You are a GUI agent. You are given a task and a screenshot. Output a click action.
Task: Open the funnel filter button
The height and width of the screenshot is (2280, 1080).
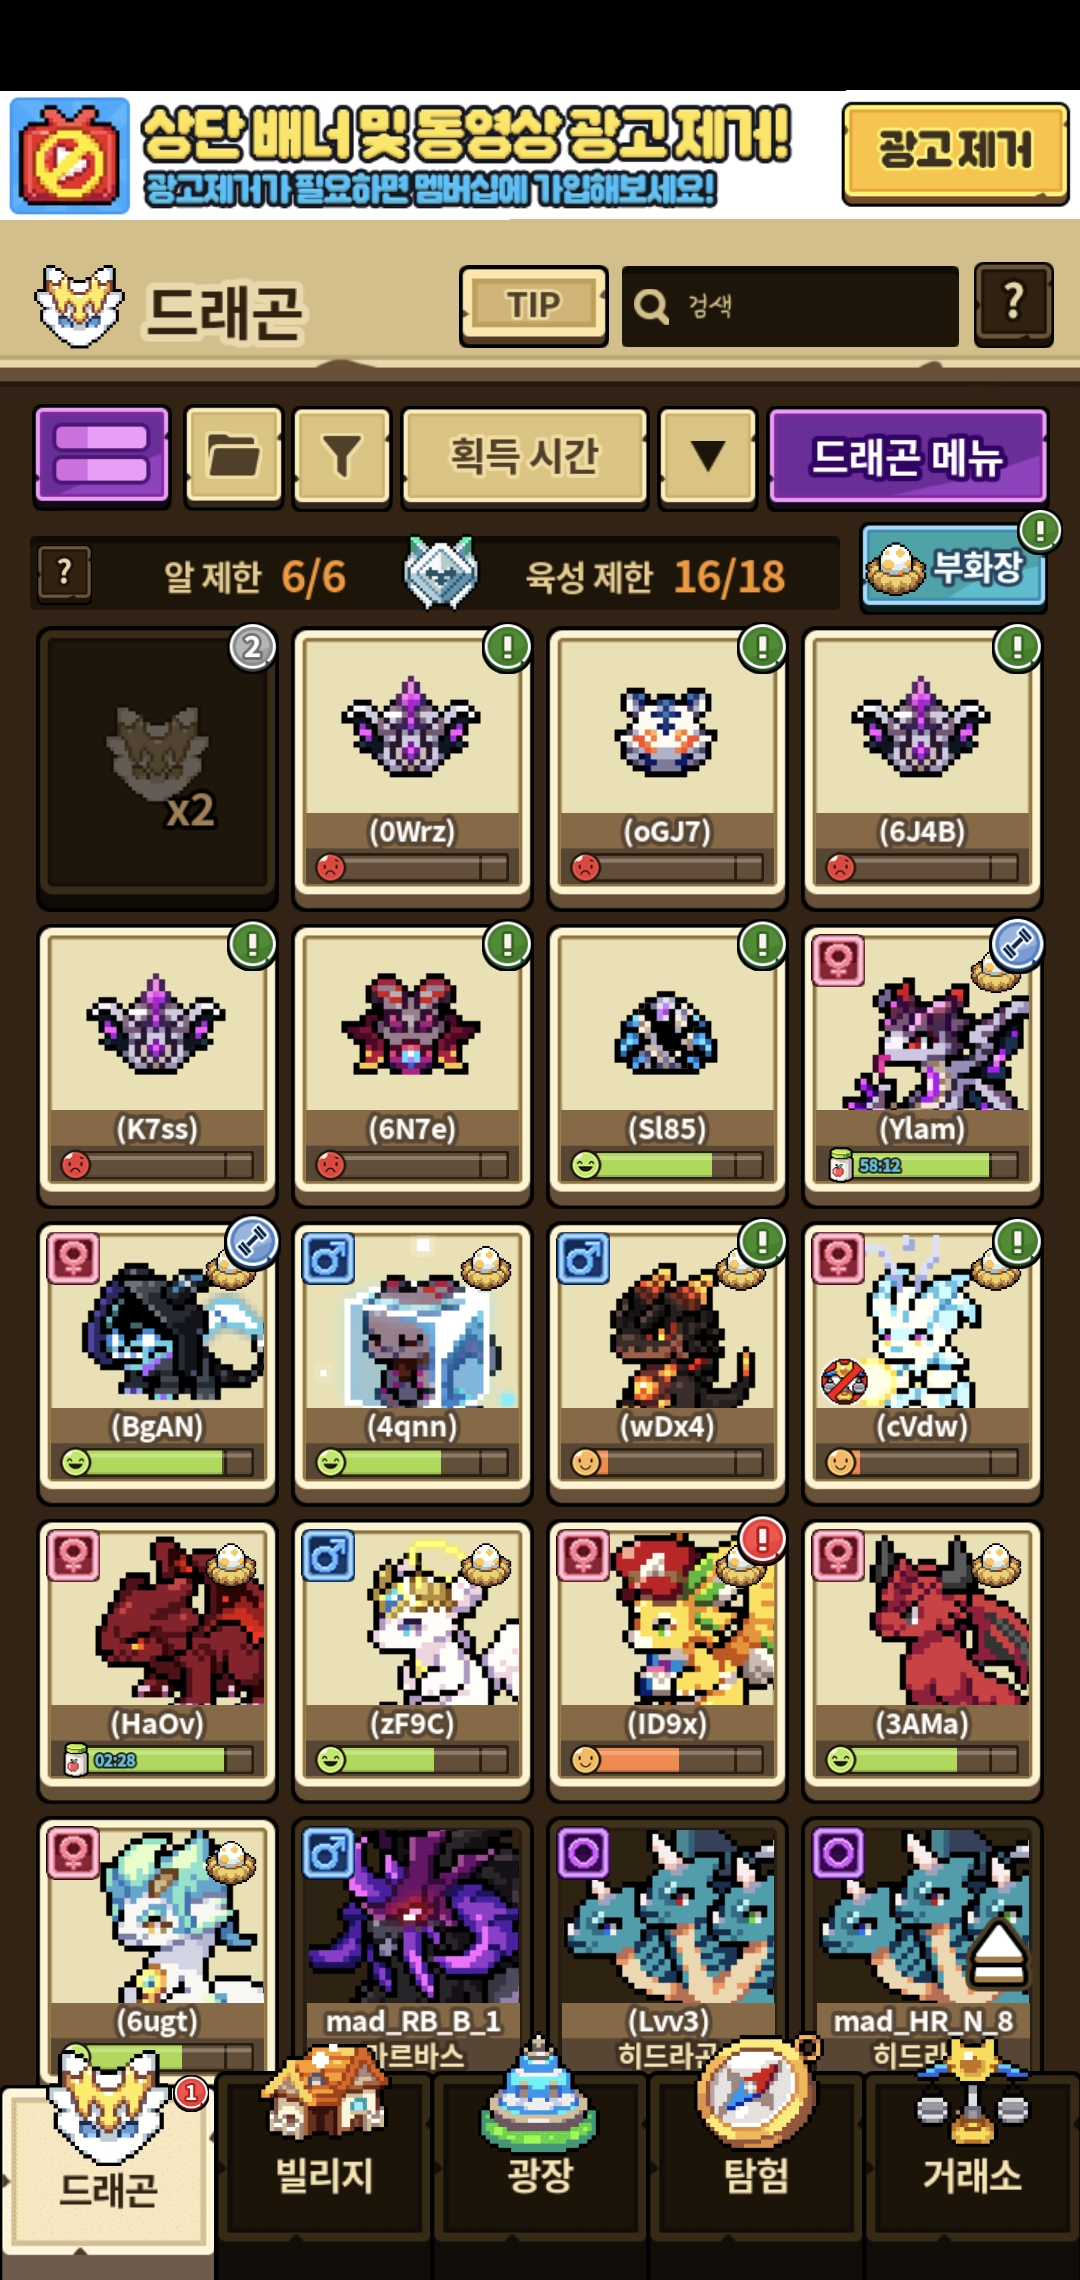[x=342, y=455]
